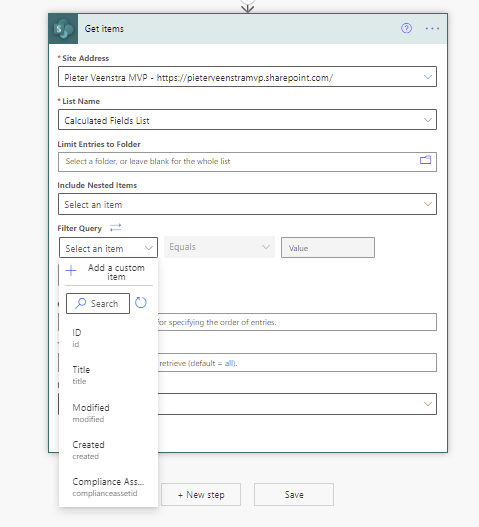
Task: Click the Save button
Action: coord(294,494)
